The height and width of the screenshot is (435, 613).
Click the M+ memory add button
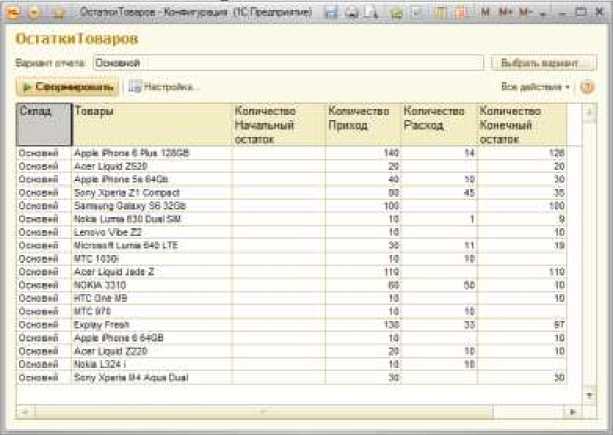tap(505, 13)
